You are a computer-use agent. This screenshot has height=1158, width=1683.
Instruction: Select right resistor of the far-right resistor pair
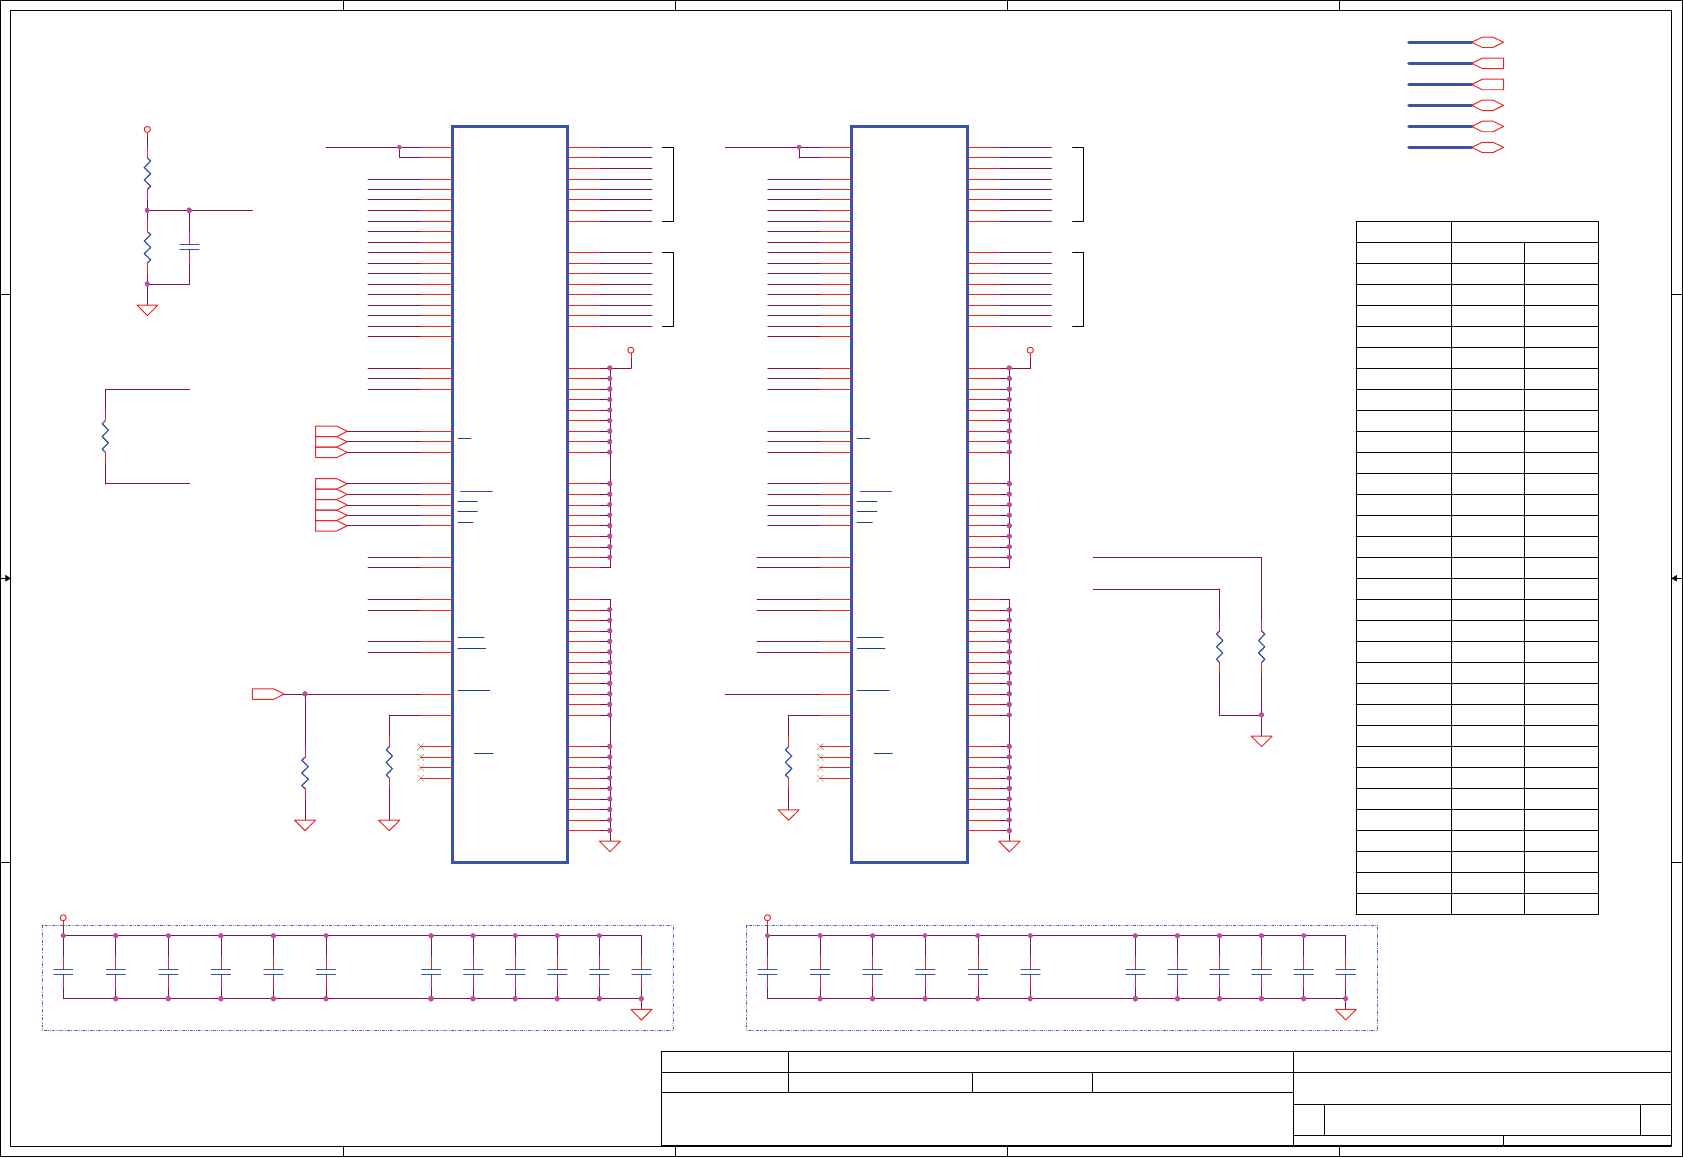pos(1261,647)
